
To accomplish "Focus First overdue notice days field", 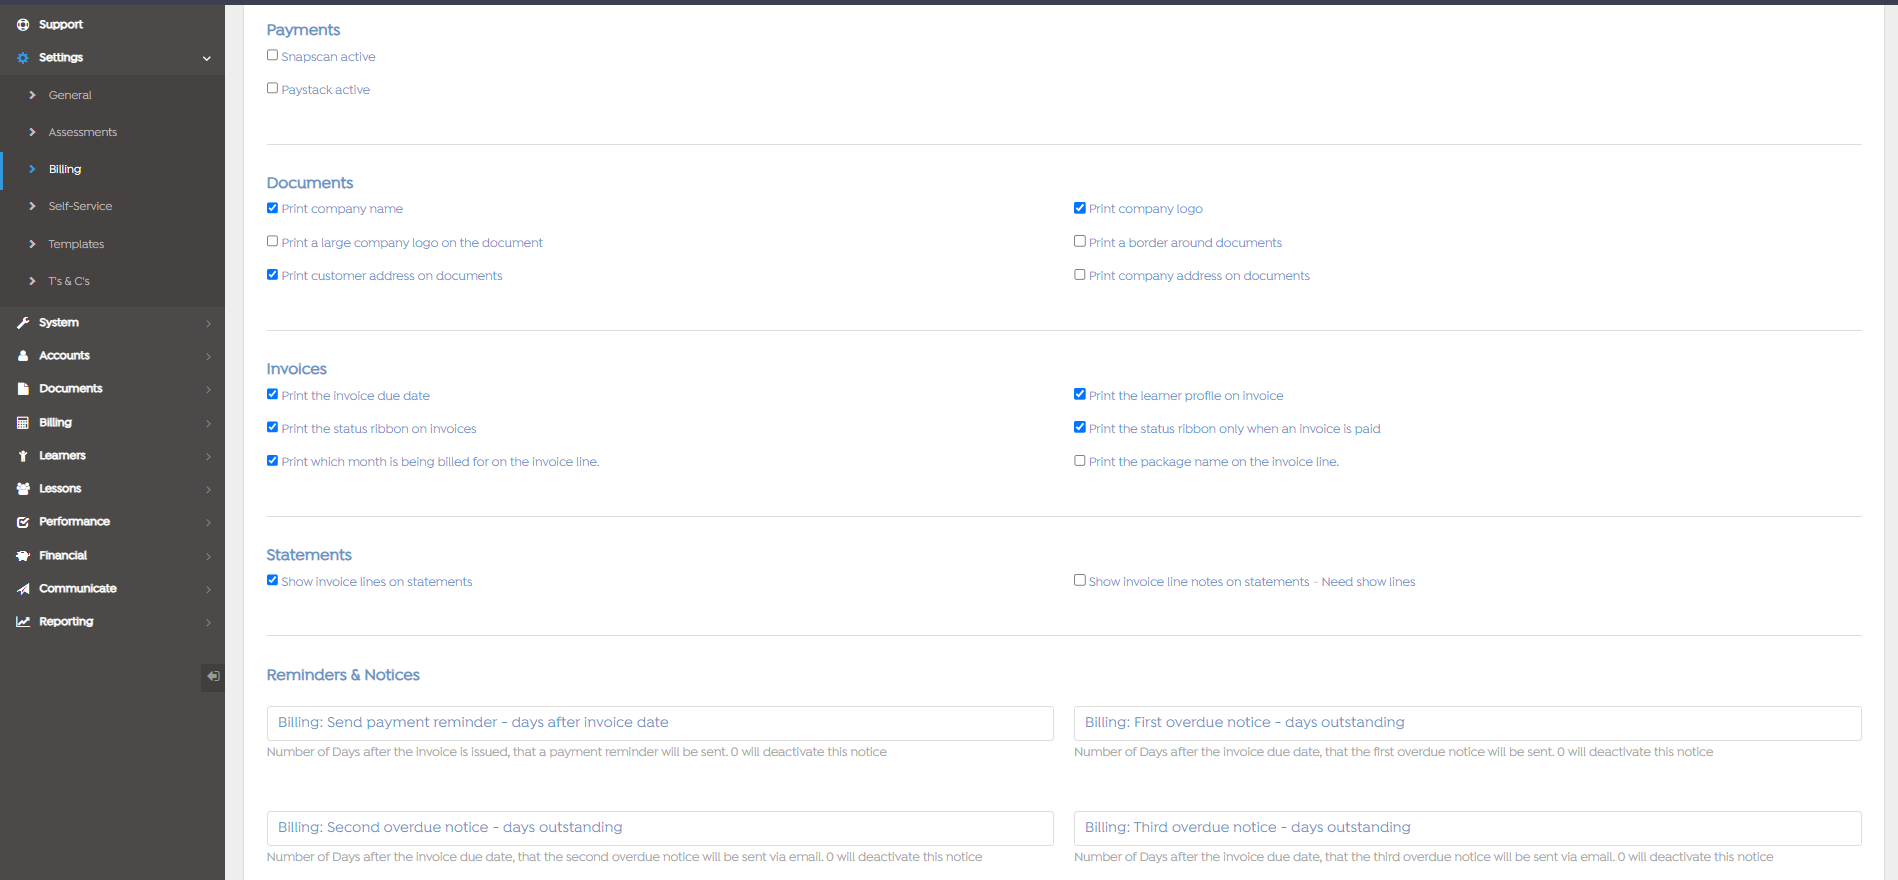I will pyautogui.click(x=1468, y=723).
